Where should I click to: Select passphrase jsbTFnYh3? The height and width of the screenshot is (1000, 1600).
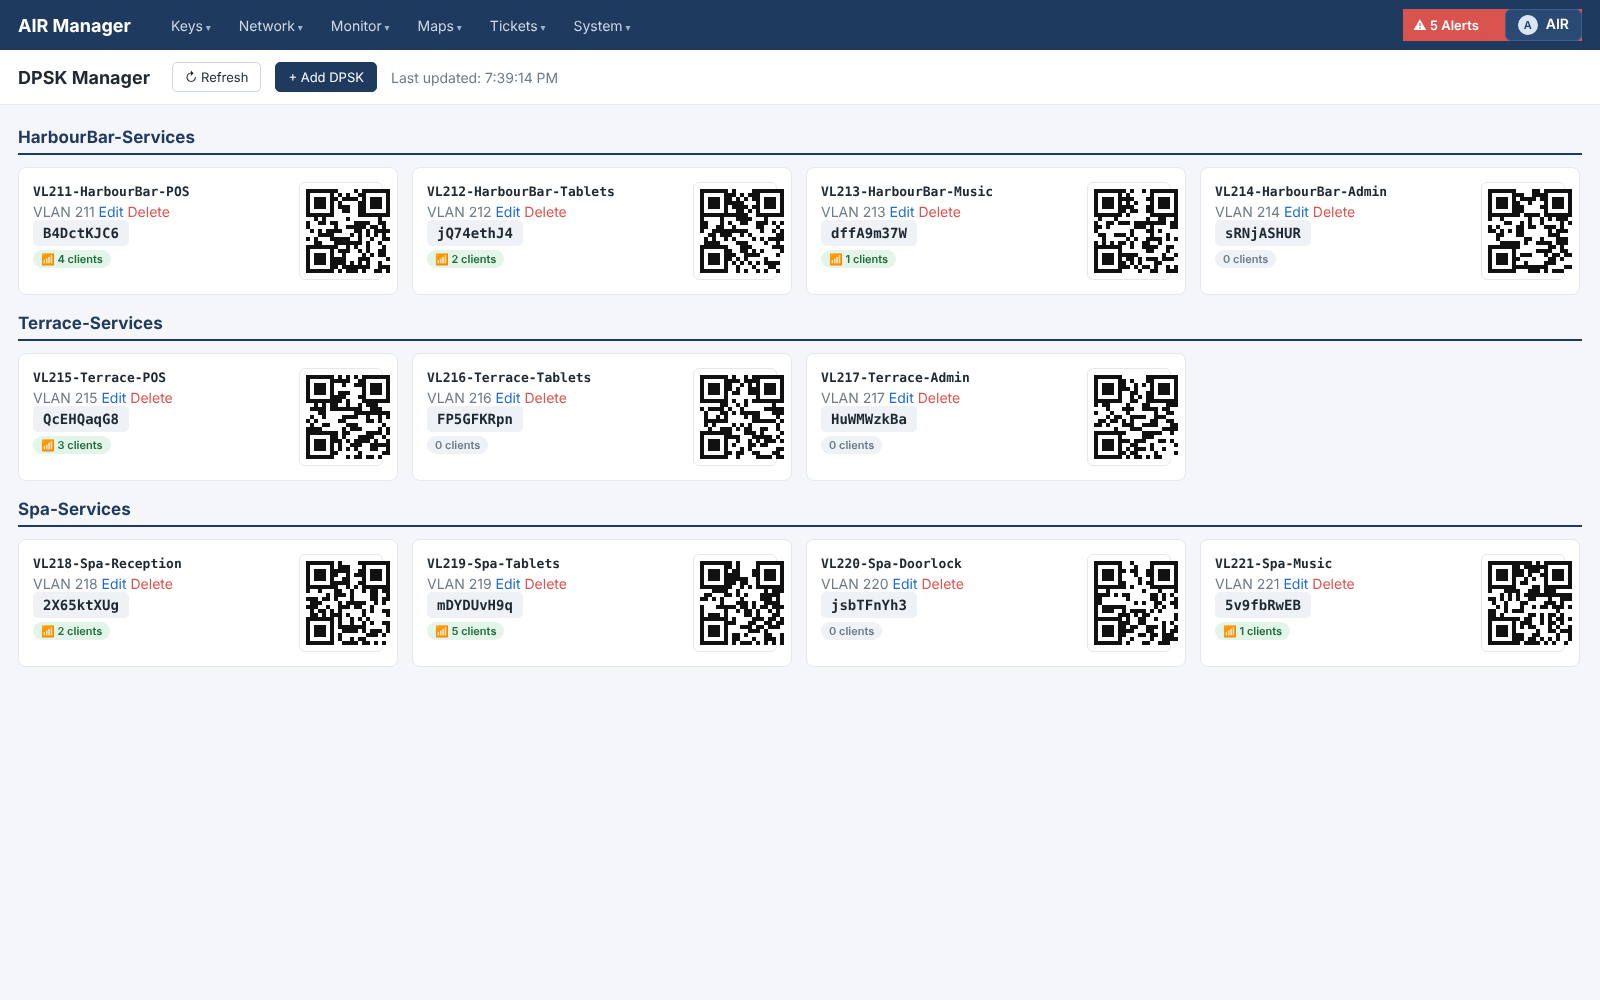pyautogui.click(x=869, y=605)
